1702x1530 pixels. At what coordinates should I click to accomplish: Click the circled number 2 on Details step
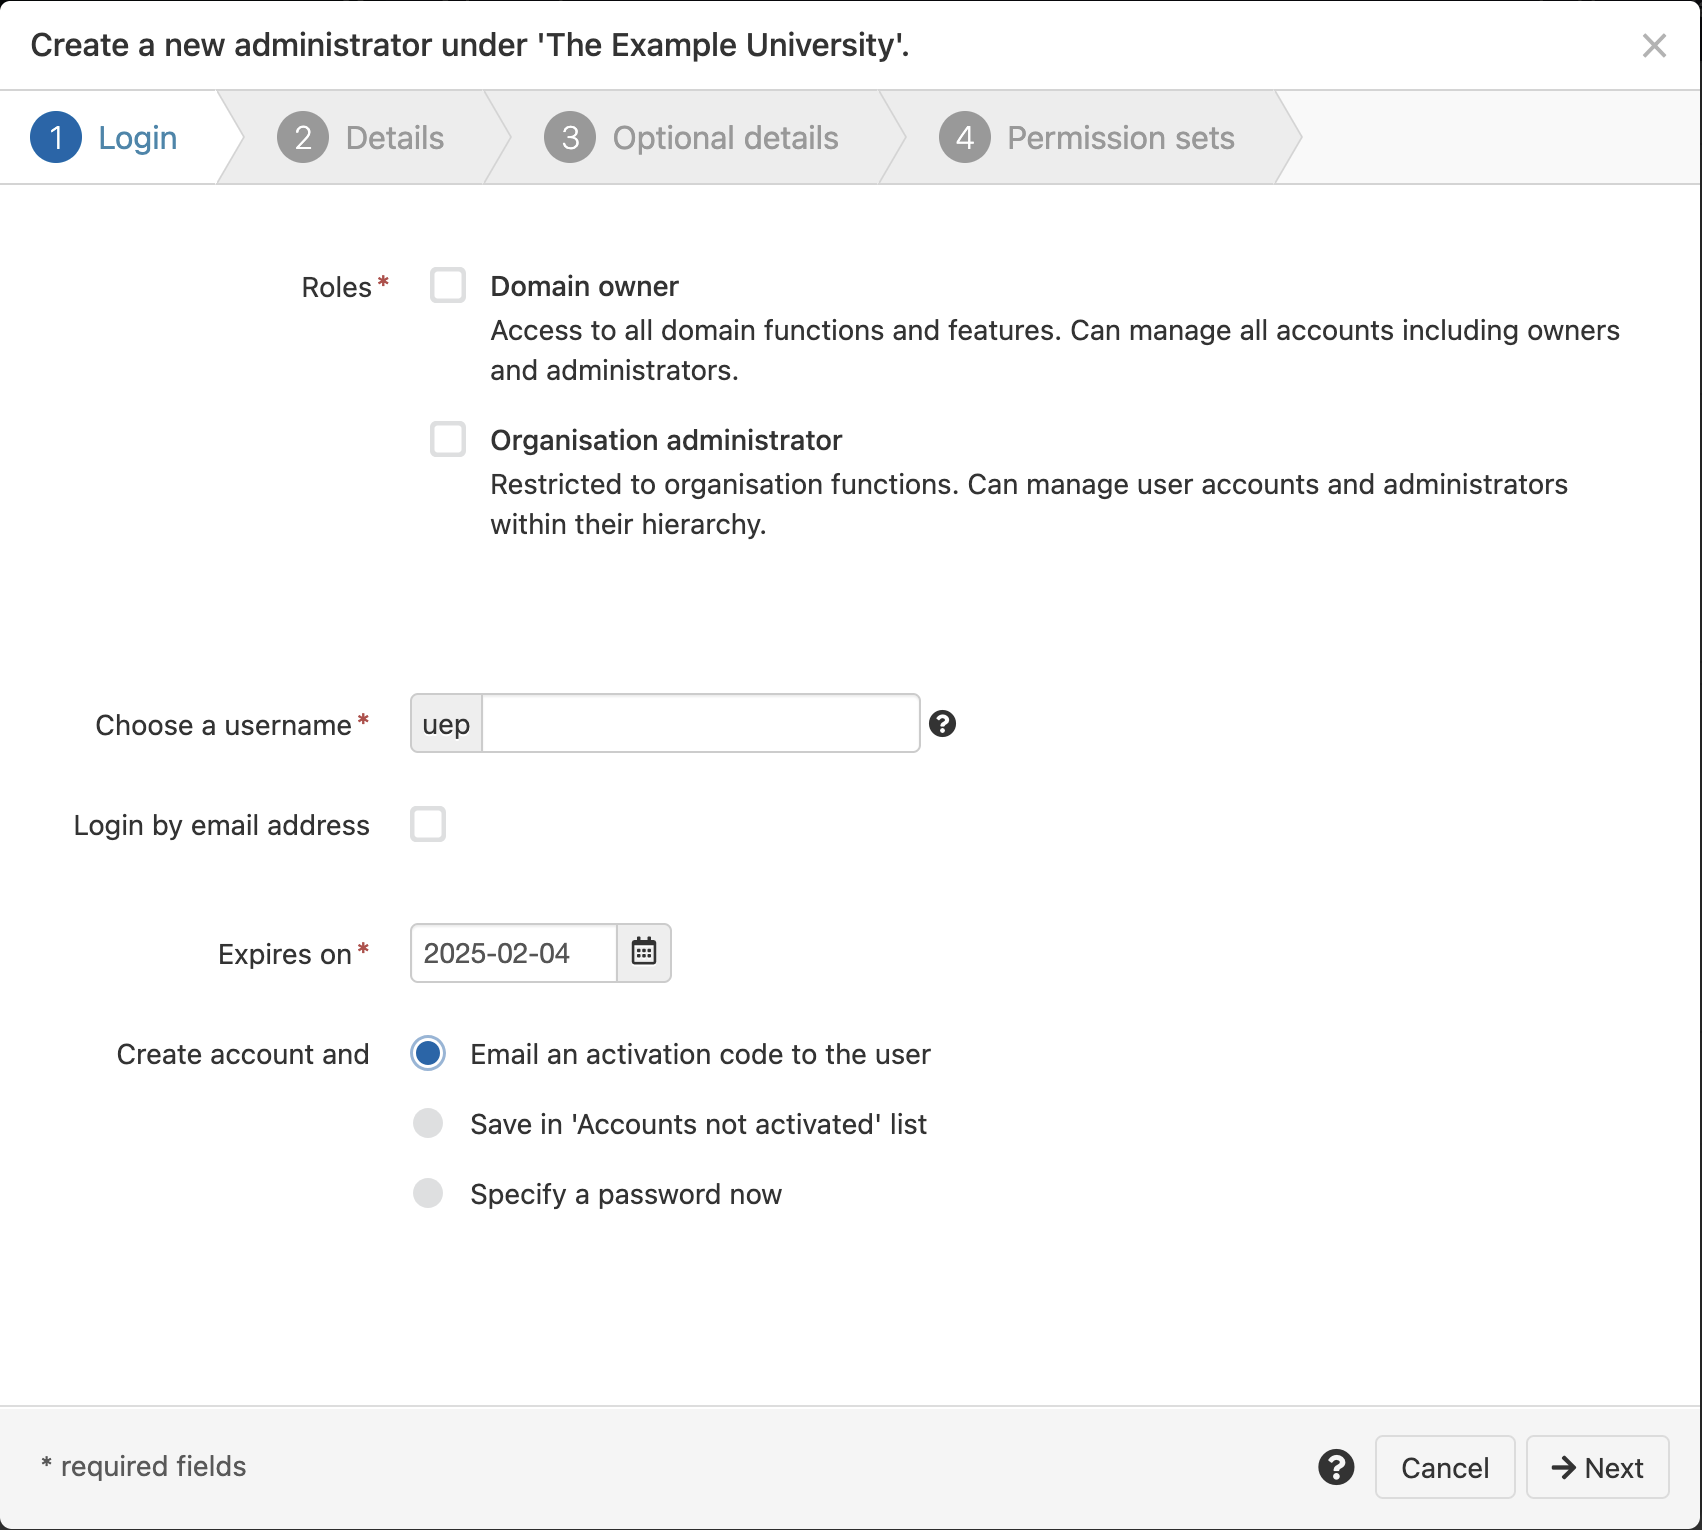303,137
